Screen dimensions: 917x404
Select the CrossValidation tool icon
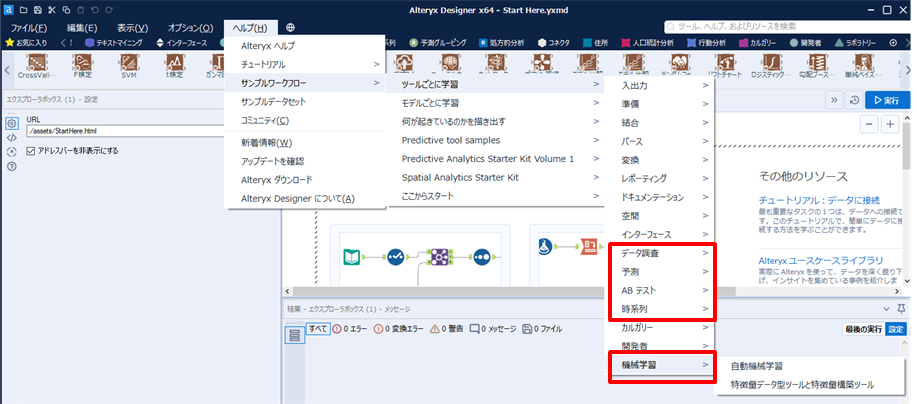click(x=38, y=62)
